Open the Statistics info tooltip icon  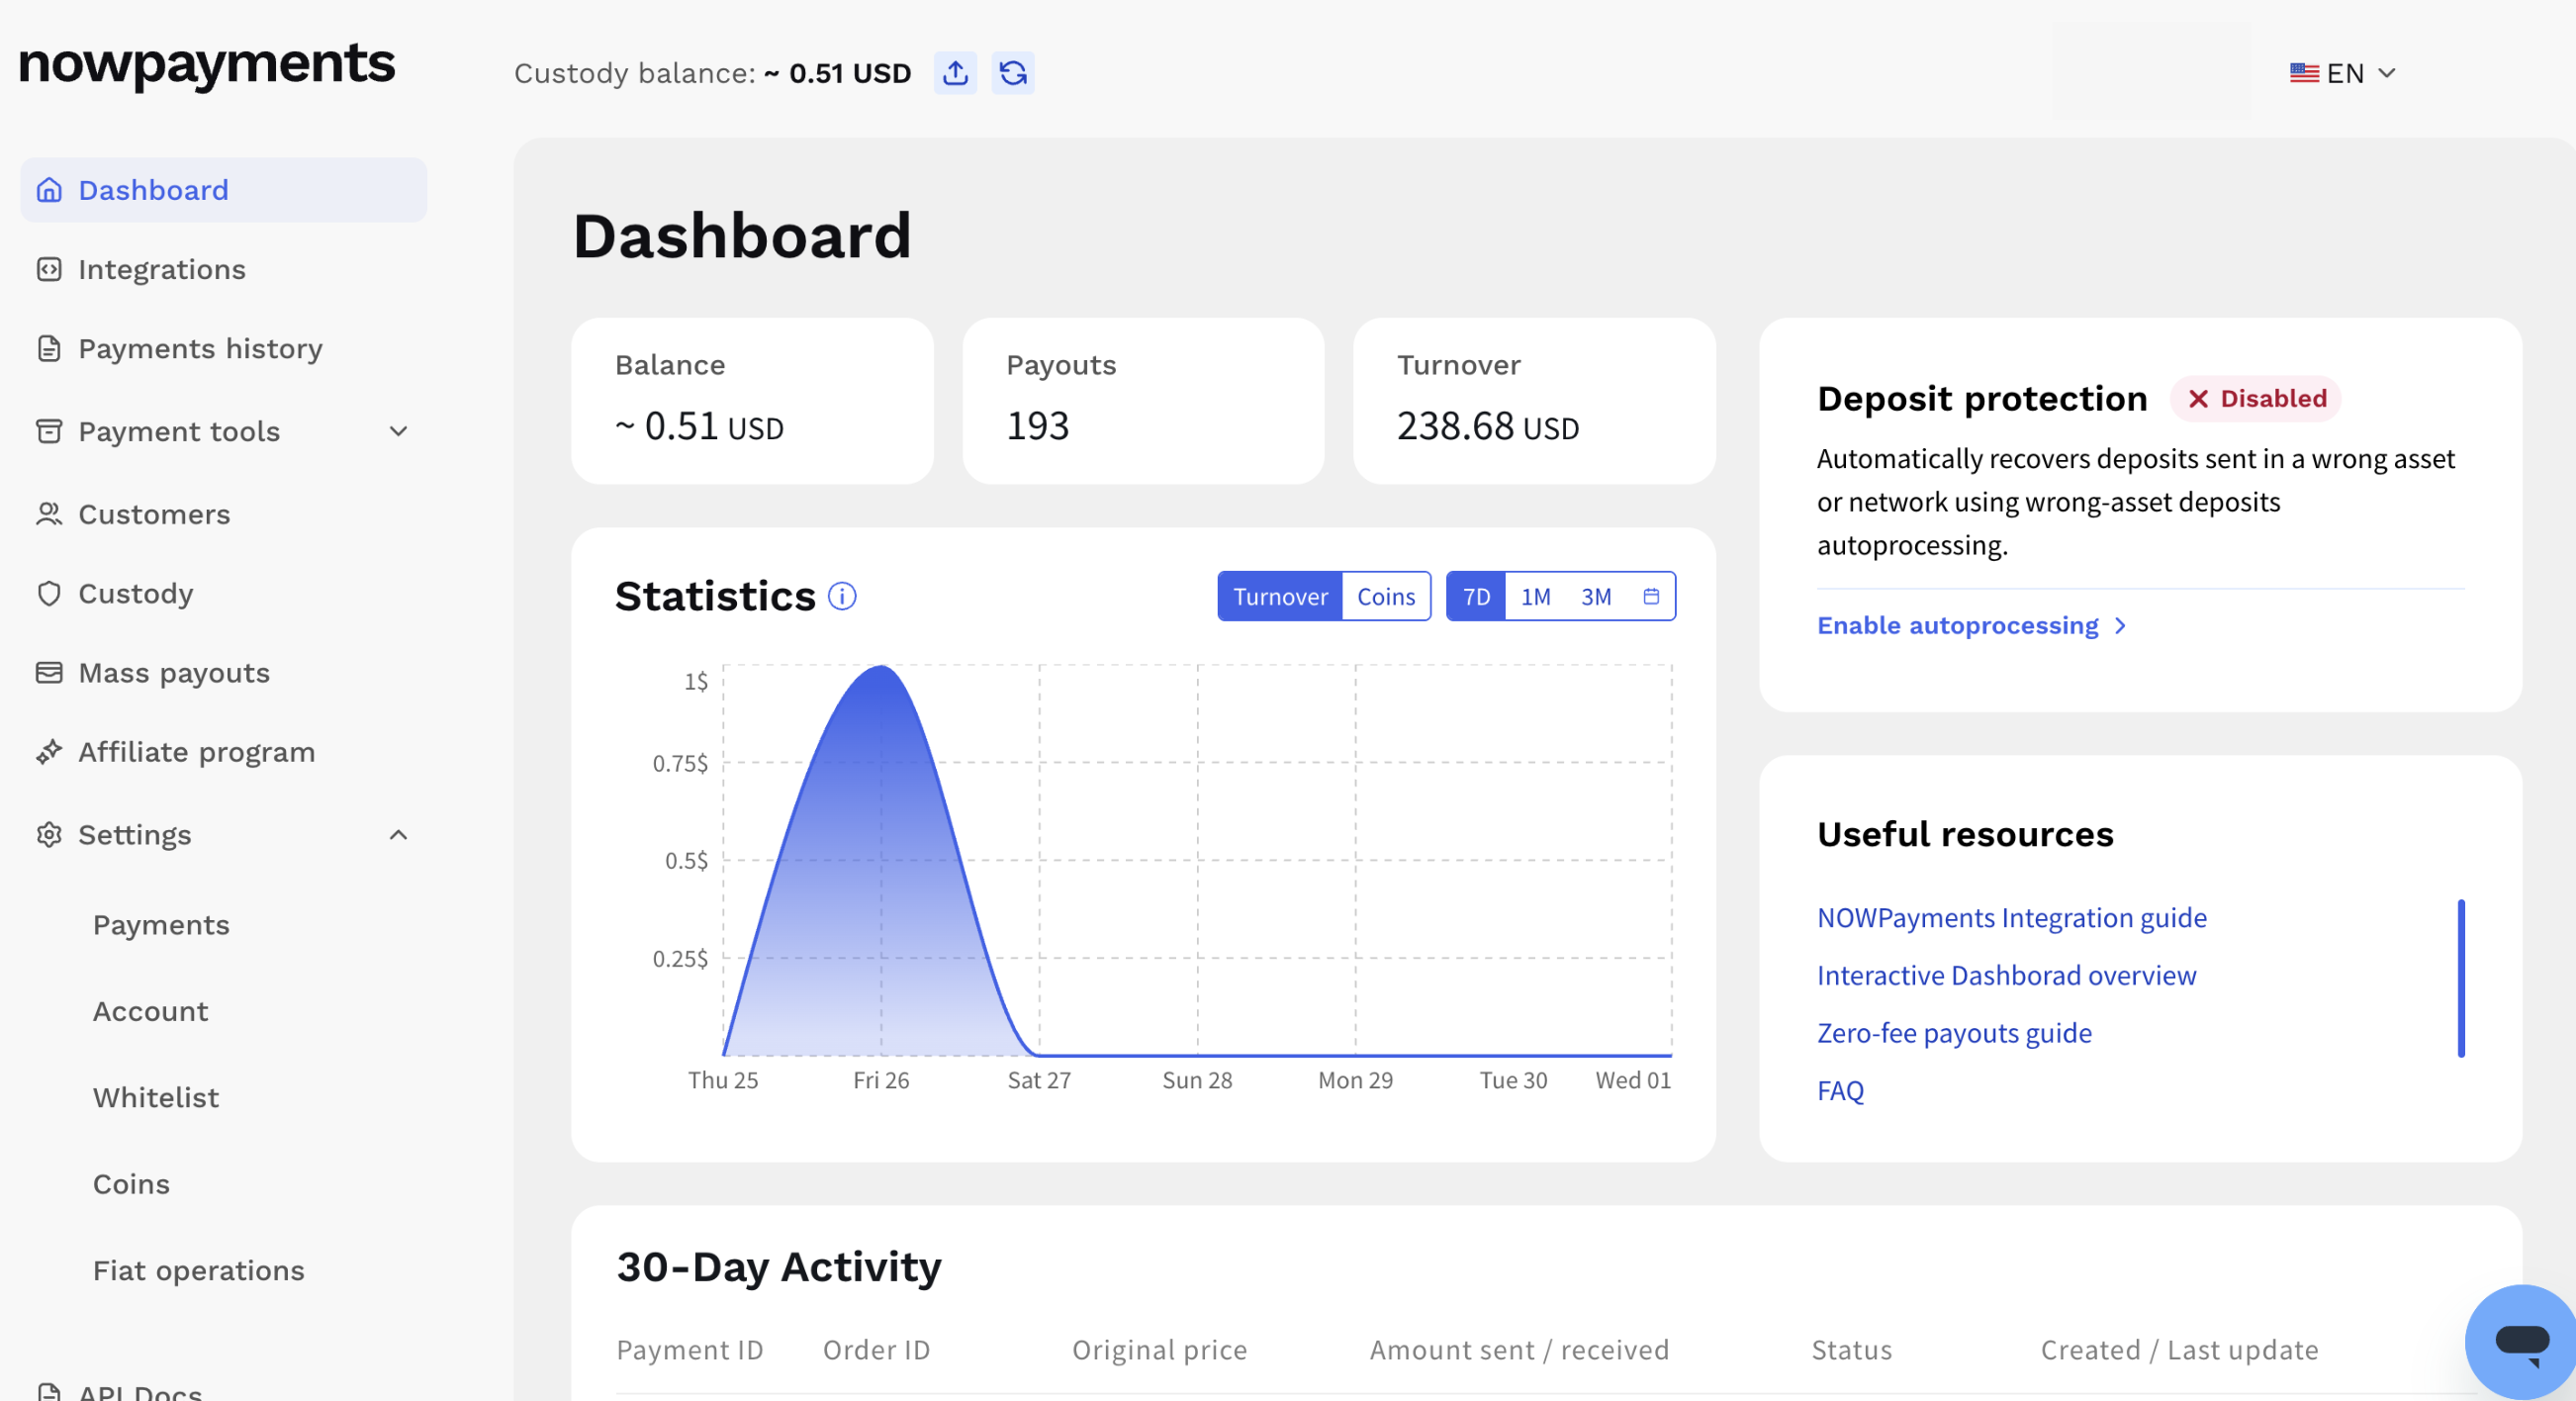pyautogui.click(x=842, y=597)
